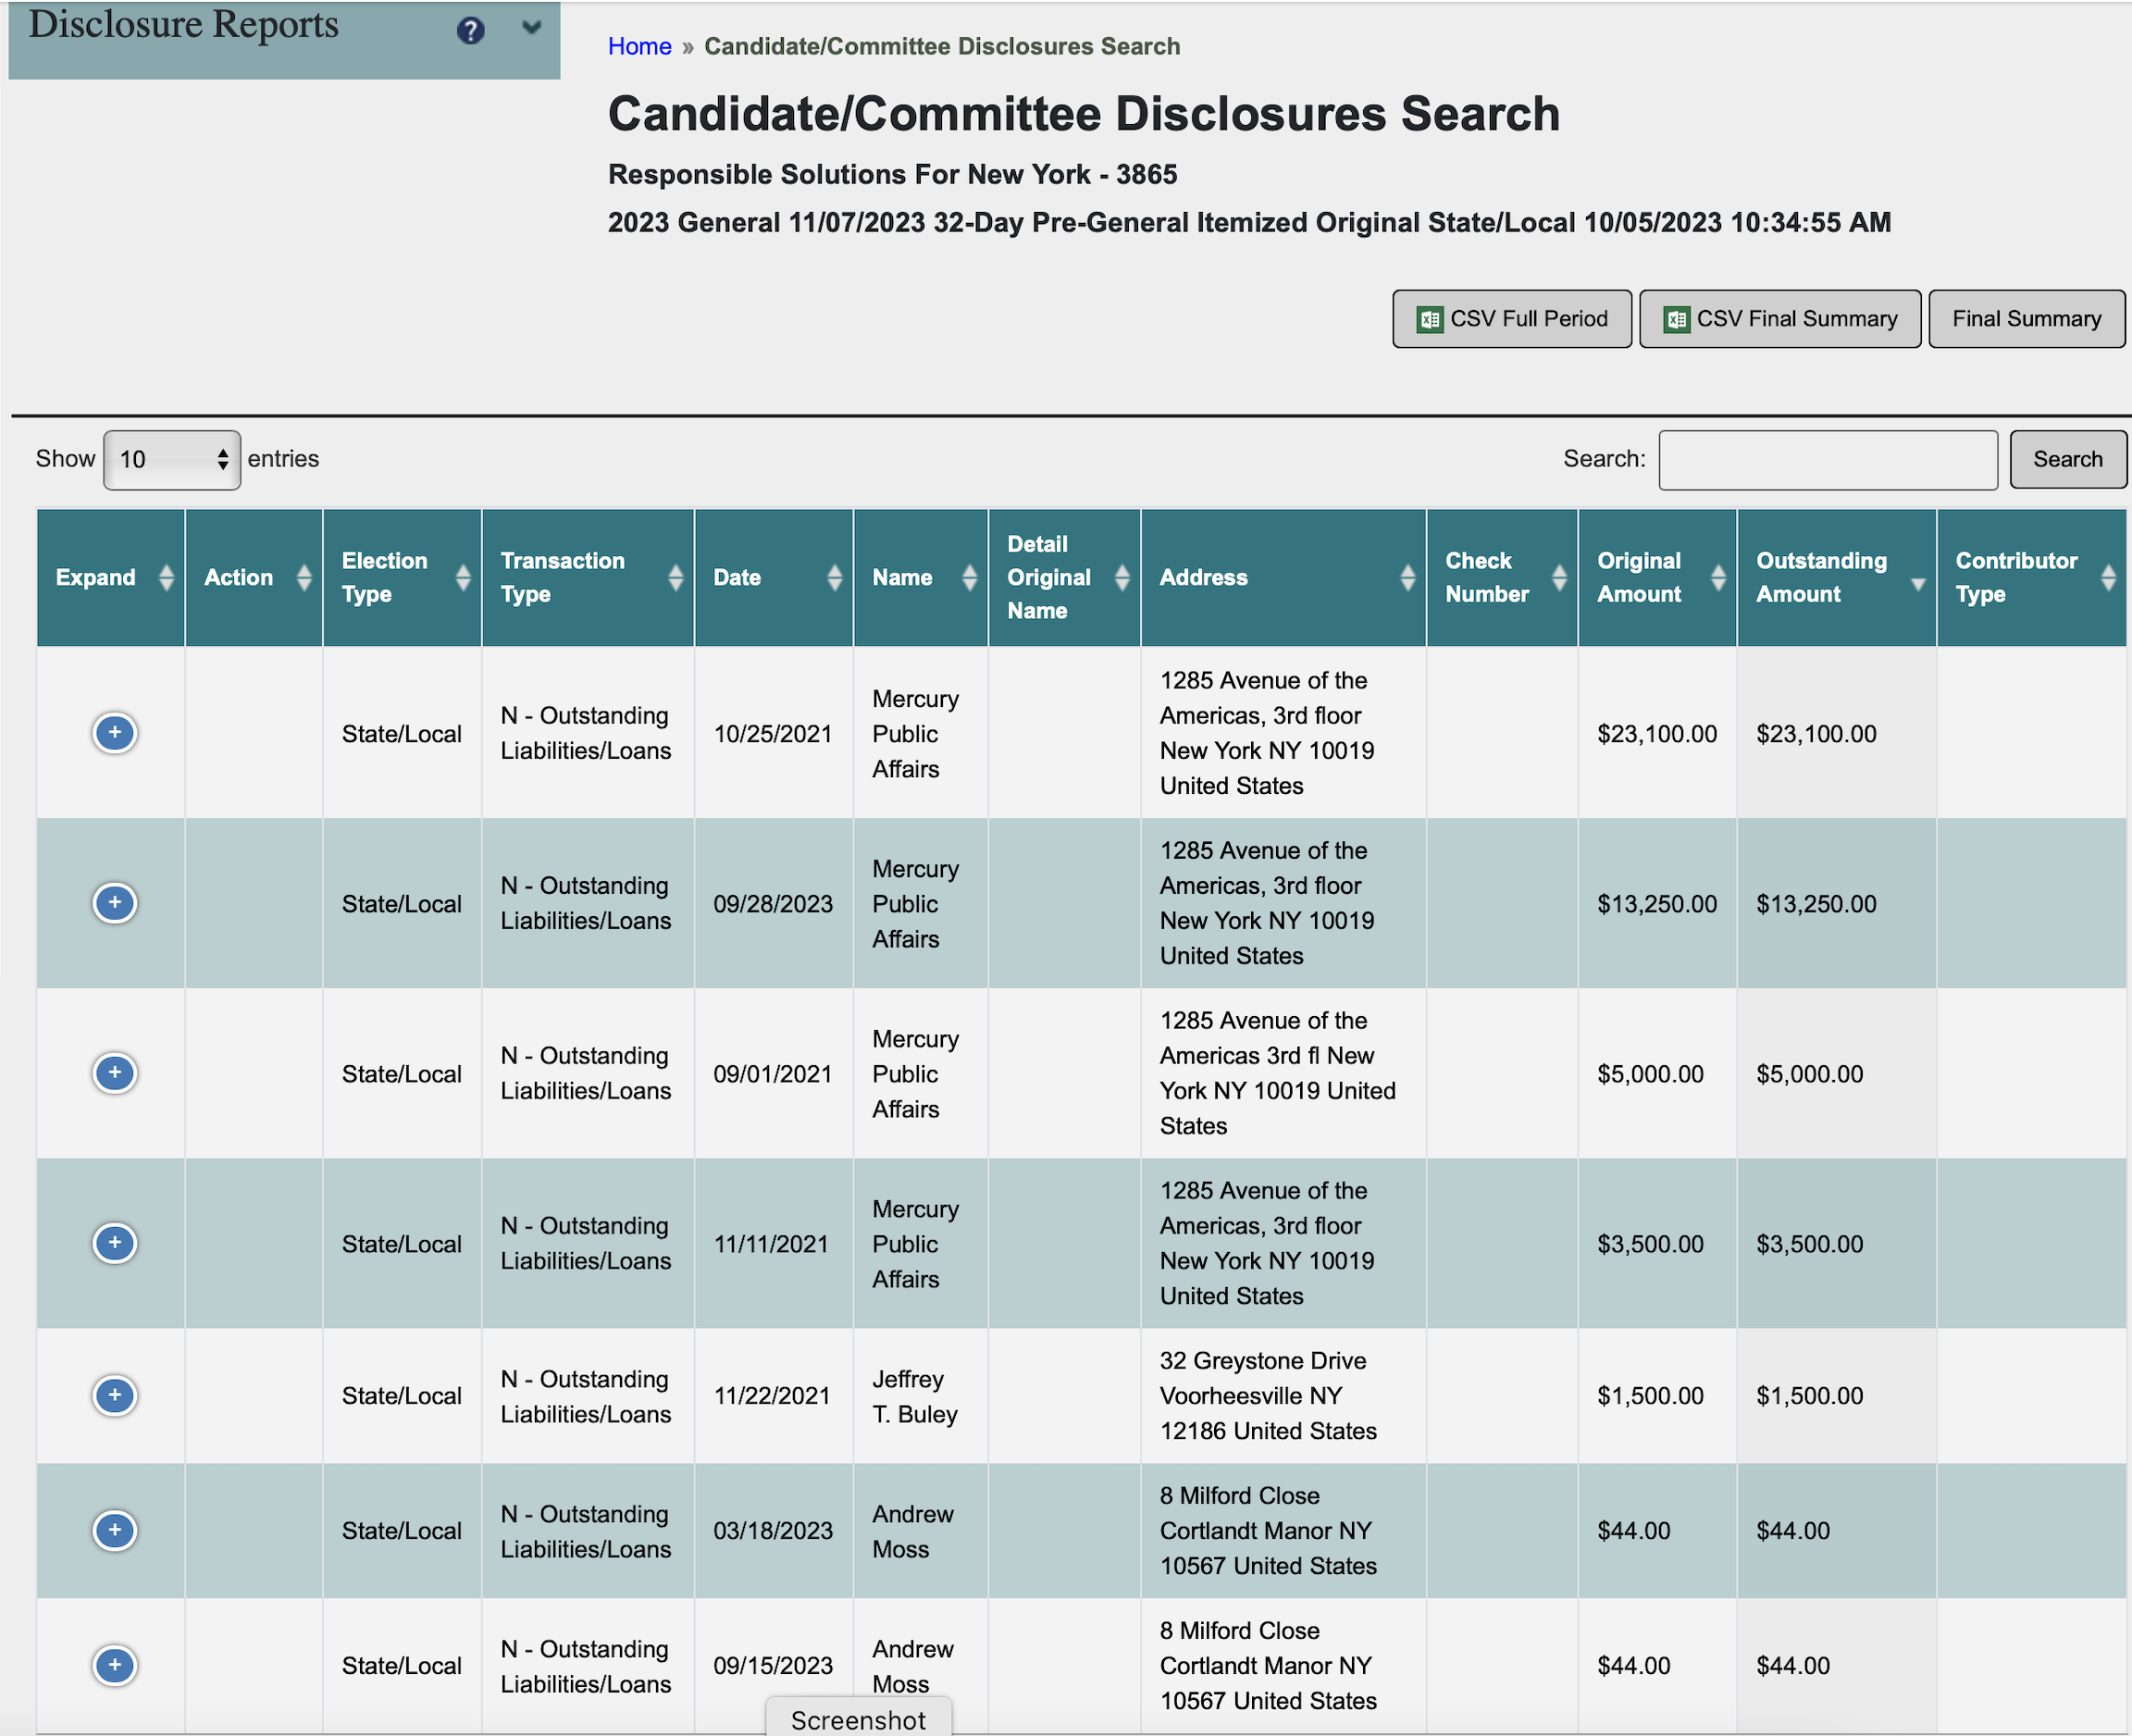
Task: Expand the $23,100.00 Mercury Public Affairs row
Action: (x=115, y=733)
